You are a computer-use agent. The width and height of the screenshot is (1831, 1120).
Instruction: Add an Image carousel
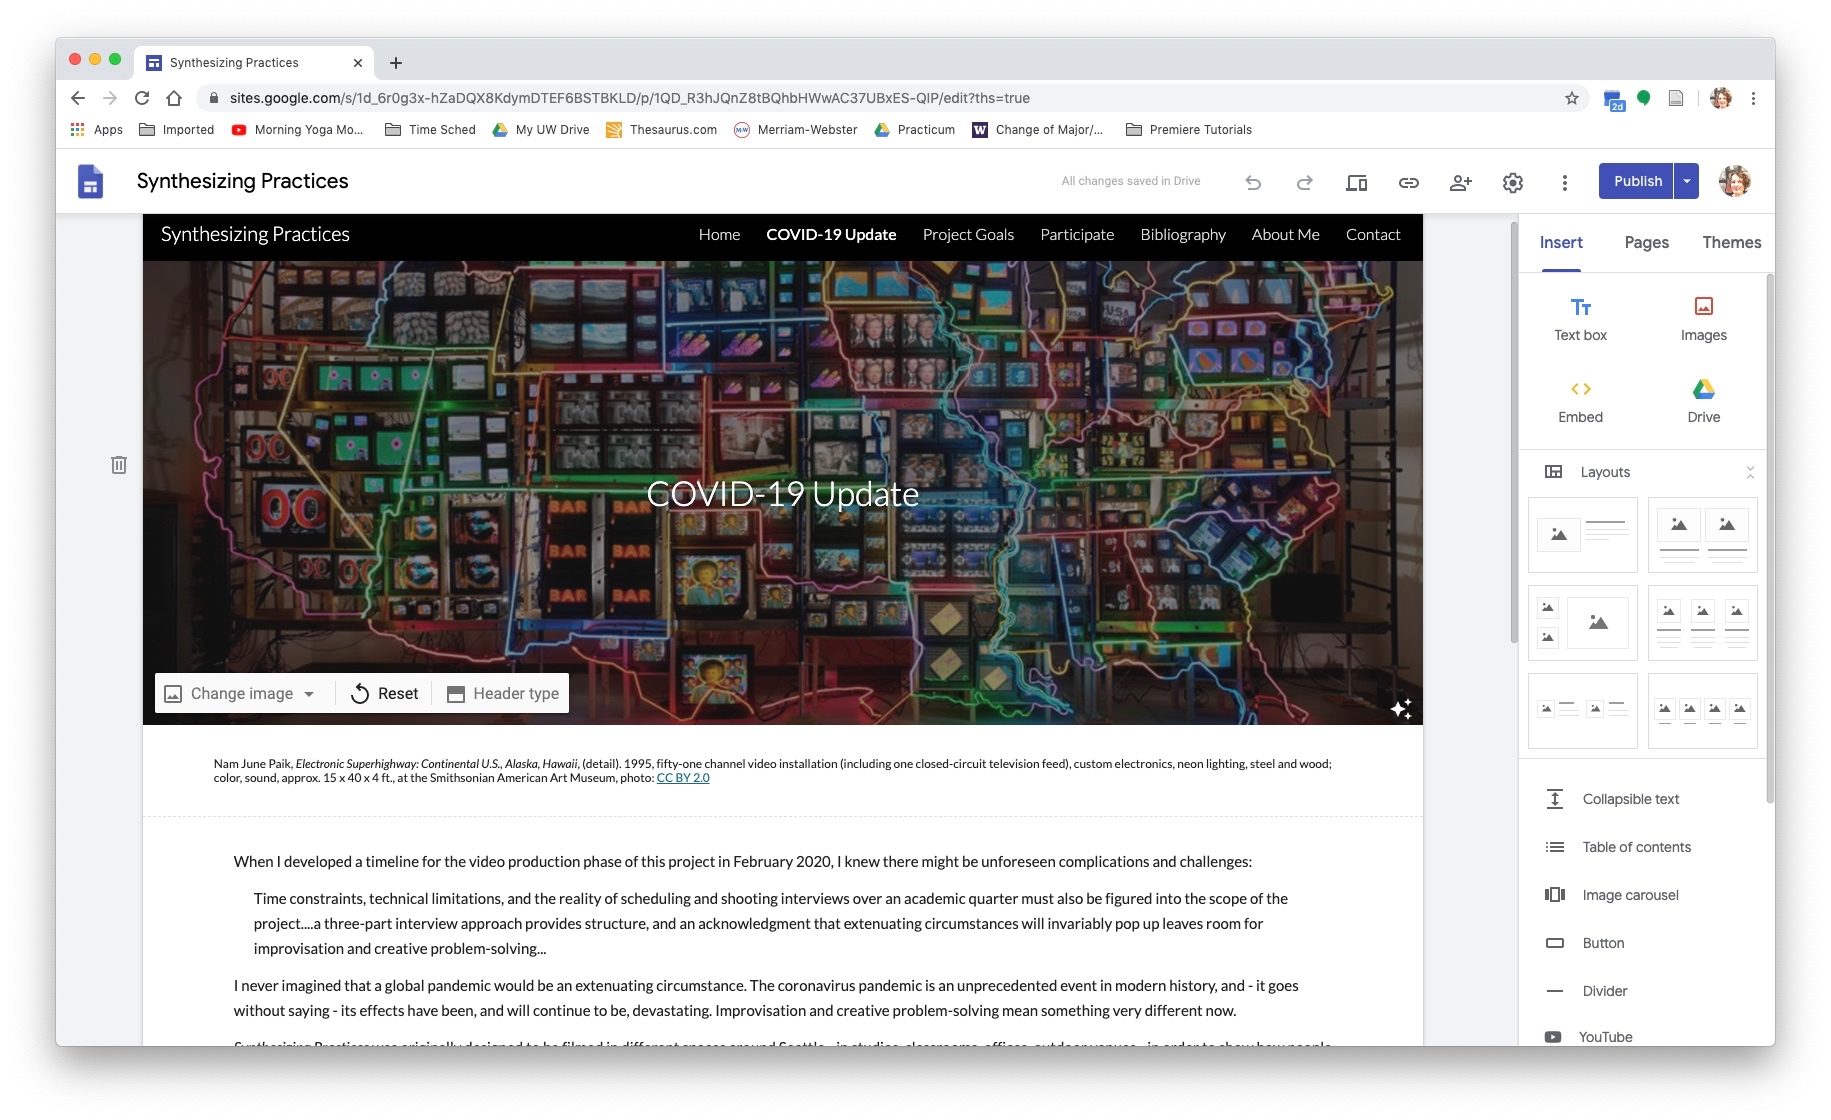1630,894
